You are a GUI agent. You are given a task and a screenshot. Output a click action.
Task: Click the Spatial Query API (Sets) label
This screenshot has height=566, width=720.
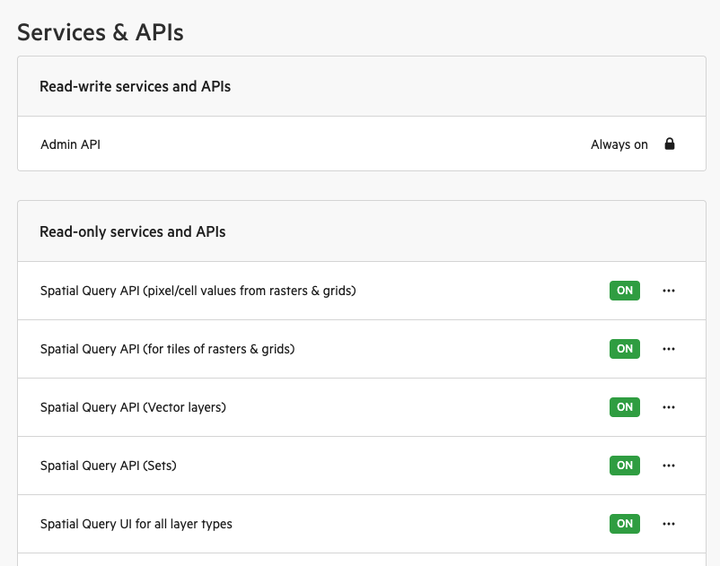click(x=108, y=465)
